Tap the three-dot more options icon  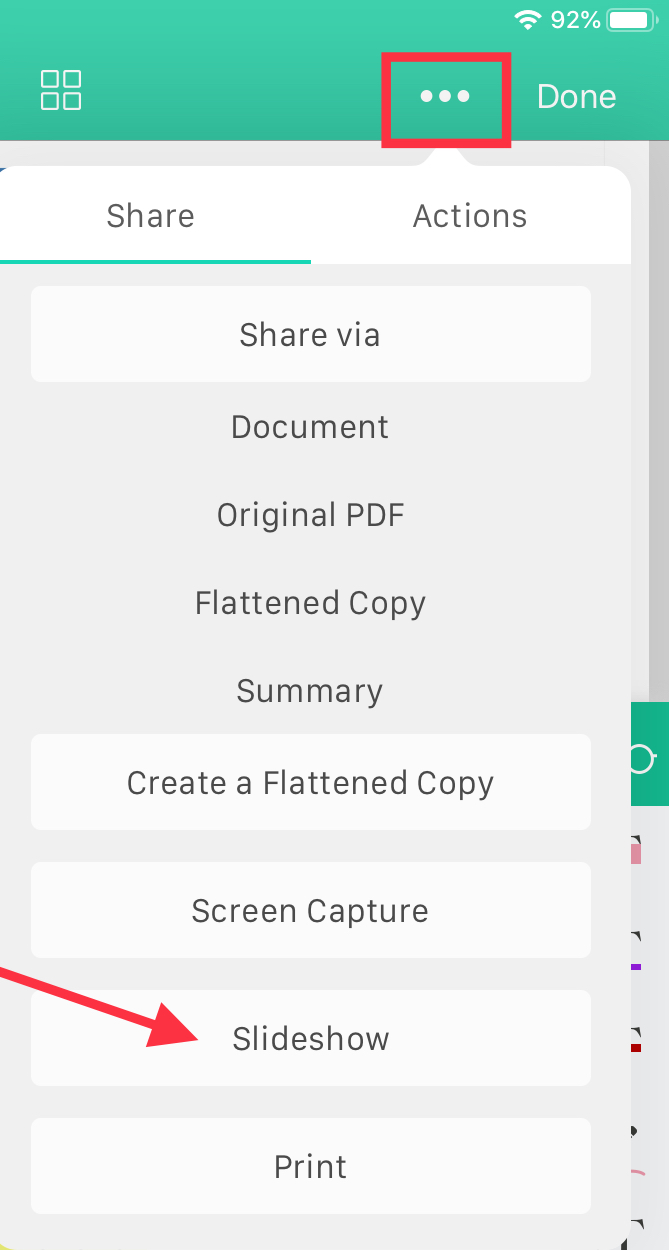coord(446,96)
